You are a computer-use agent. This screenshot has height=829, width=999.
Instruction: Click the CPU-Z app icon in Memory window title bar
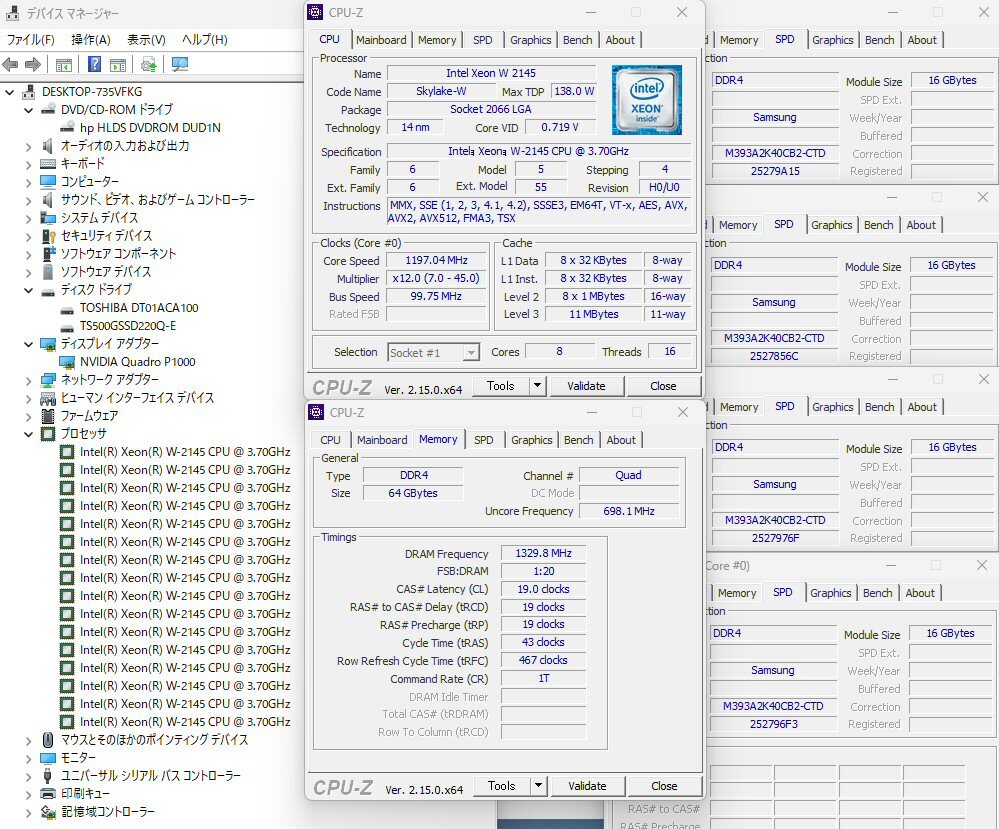pyautogui.click(x=316, y=412)
